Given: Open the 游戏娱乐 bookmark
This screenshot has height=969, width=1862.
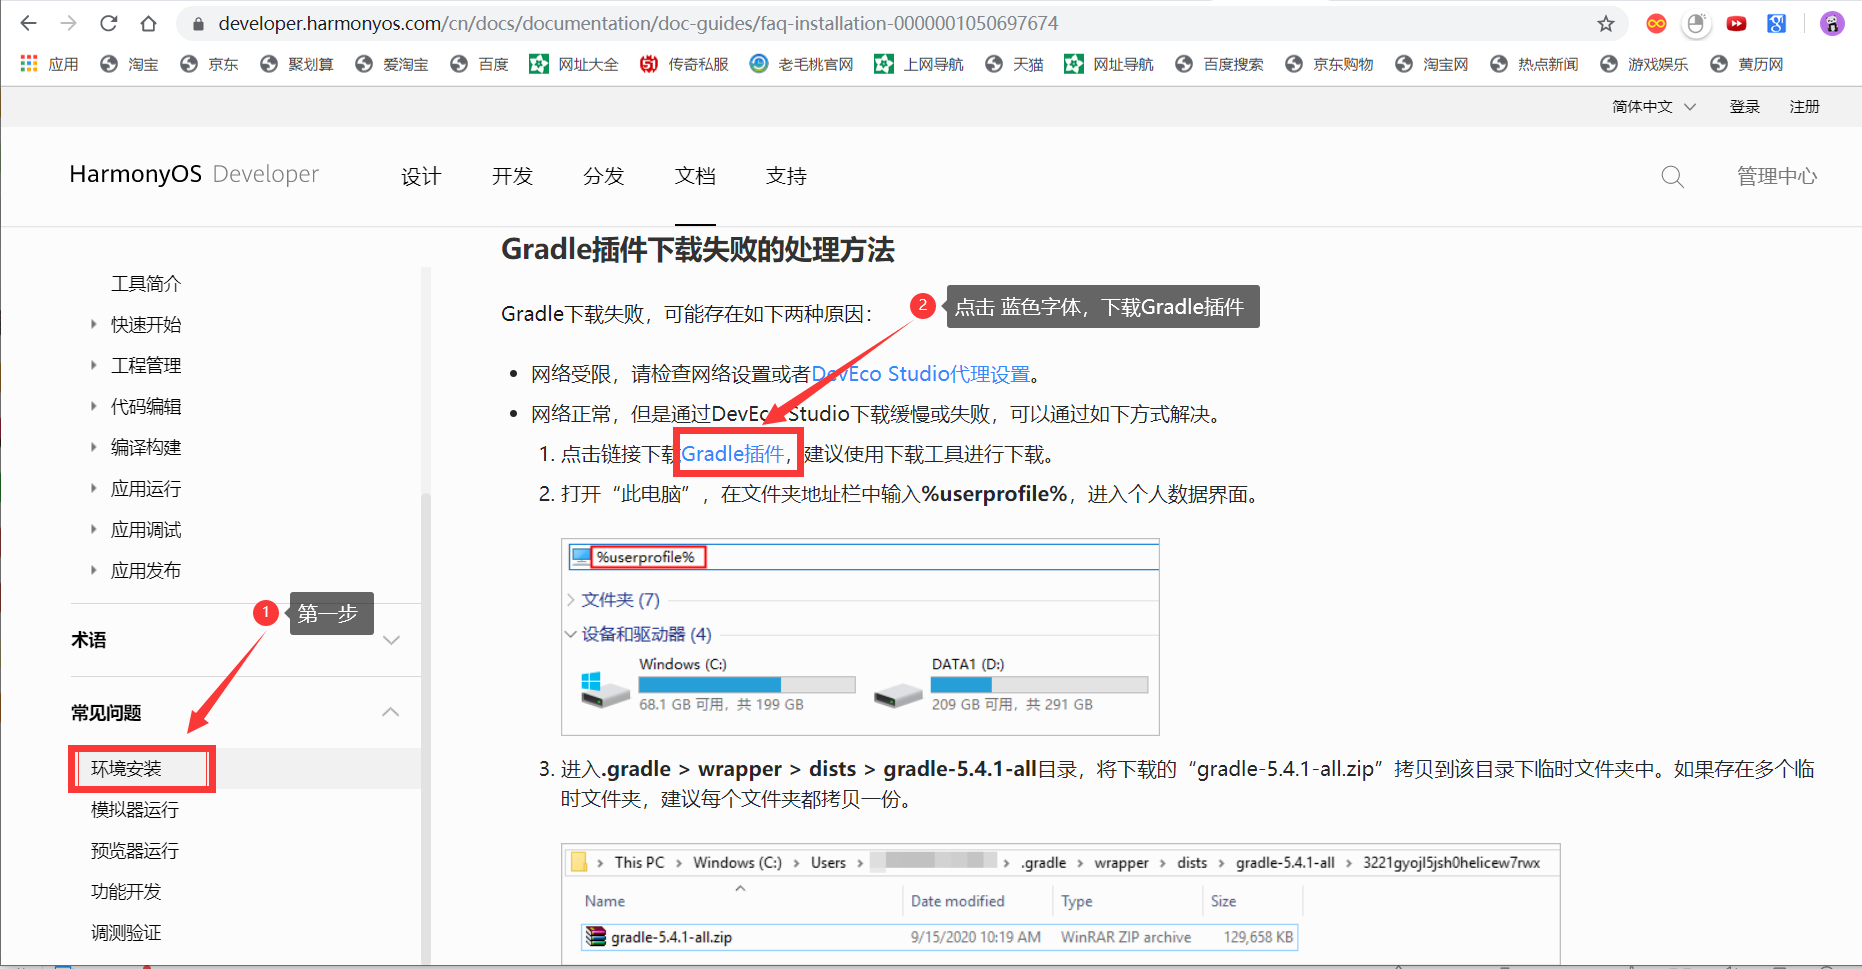Looking at the screenshot, I should coord(1644,64).
